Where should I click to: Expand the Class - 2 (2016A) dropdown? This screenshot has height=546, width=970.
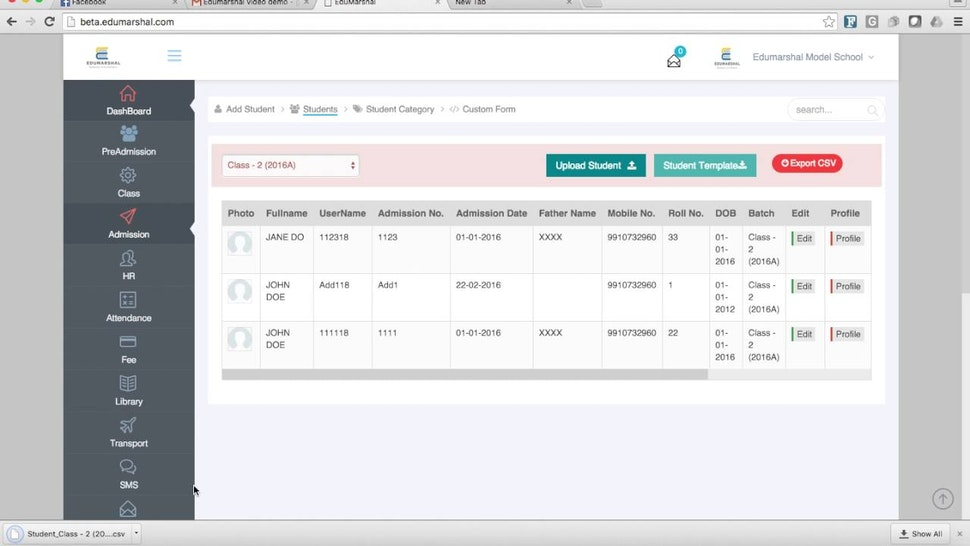(x=290, y=165)
